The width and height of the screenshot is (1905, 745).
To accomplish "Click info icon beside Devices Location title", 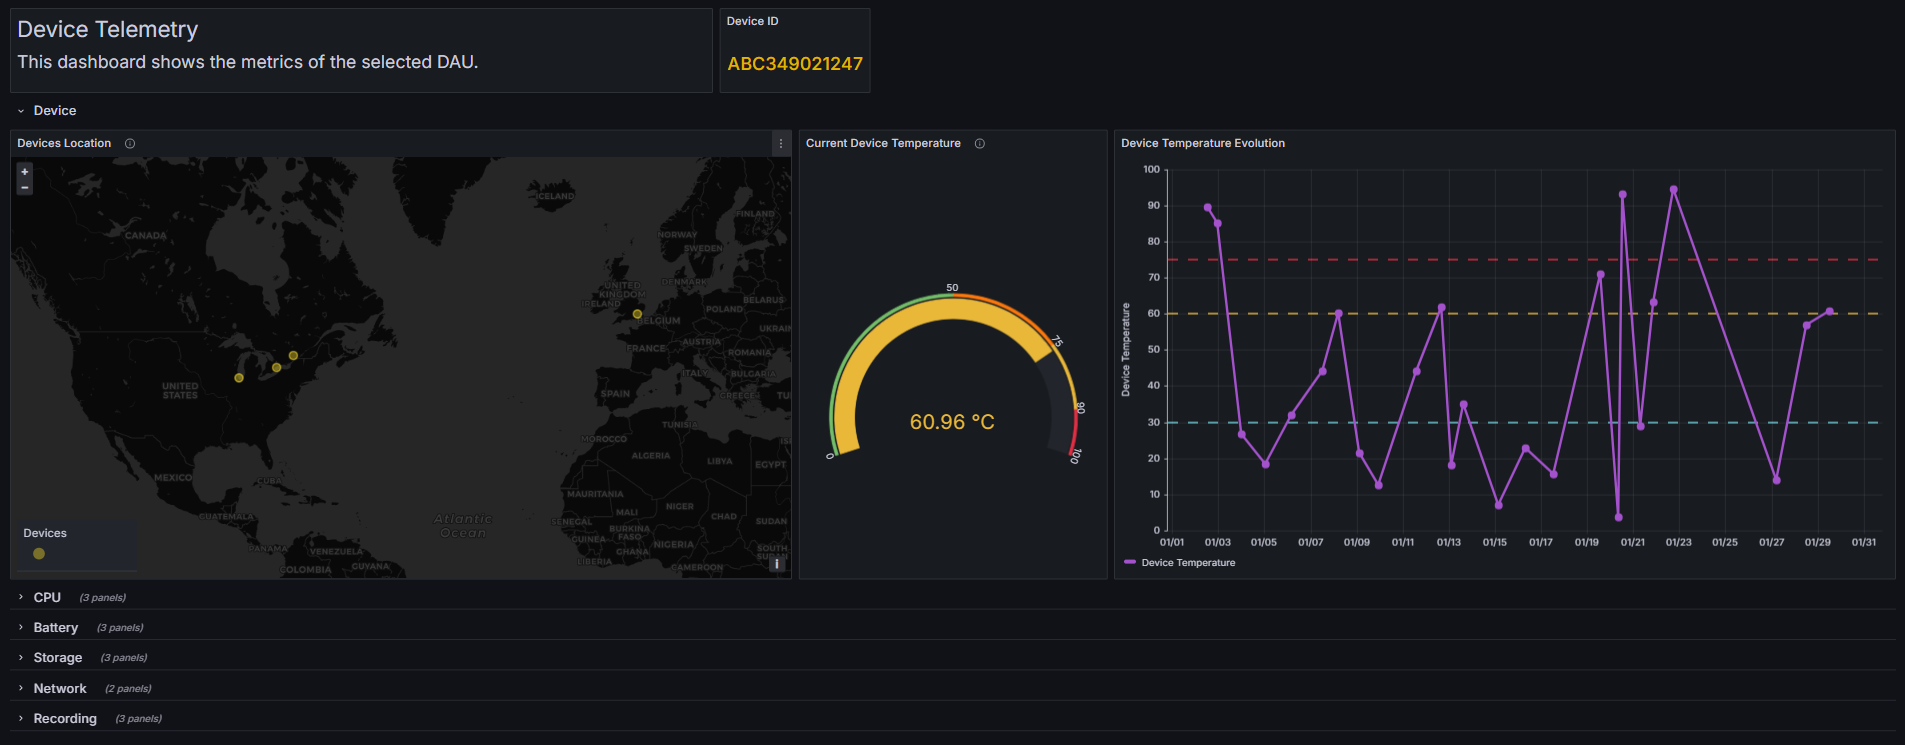I will point(130,144).
